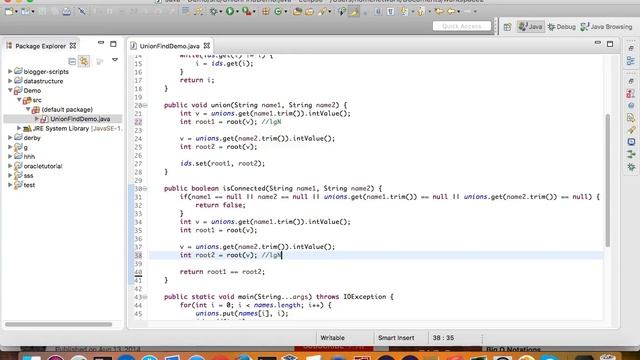Open the Debug launch dropdown arrow
Viewport: 640px width, 360px height.
221,12
